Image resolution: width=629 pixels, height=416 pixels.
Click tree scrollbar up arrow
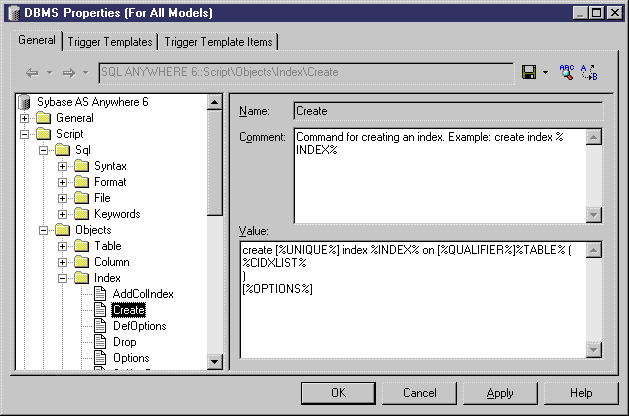[x=215, y=102]
